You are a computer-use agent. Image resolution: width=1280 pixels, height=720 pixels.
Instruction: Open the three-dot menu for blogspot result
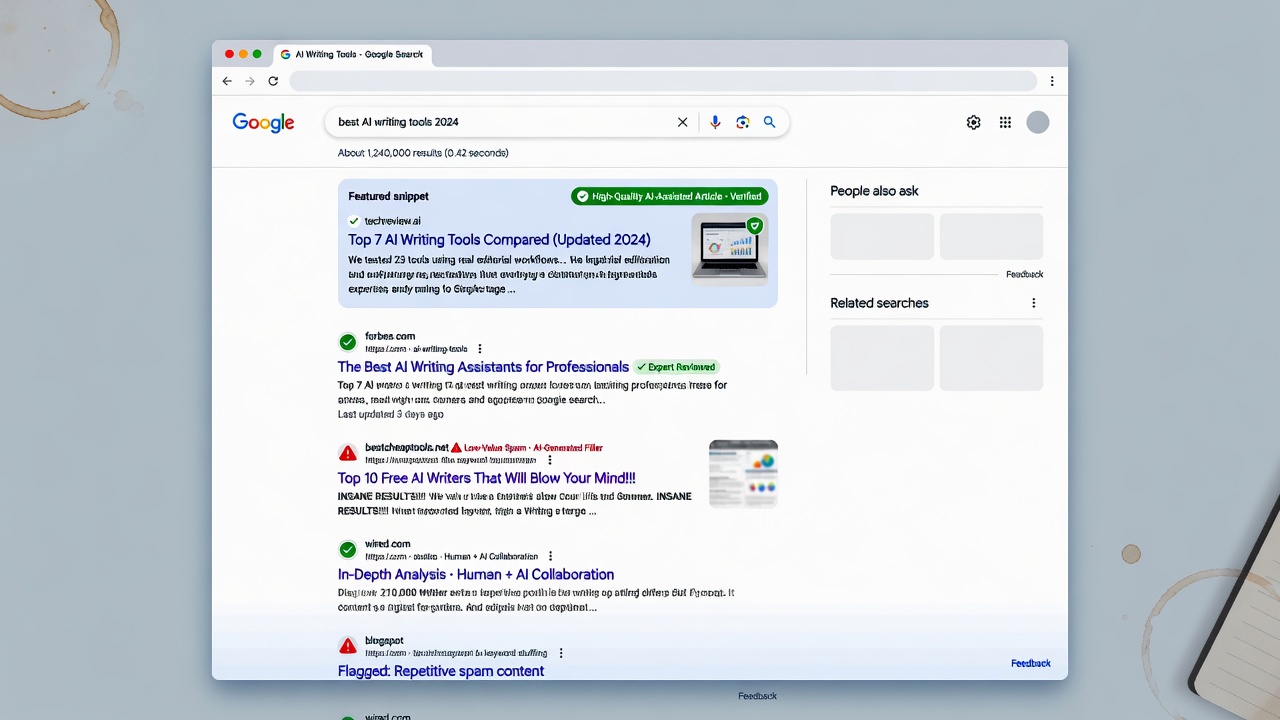click(x=561, y=653)
